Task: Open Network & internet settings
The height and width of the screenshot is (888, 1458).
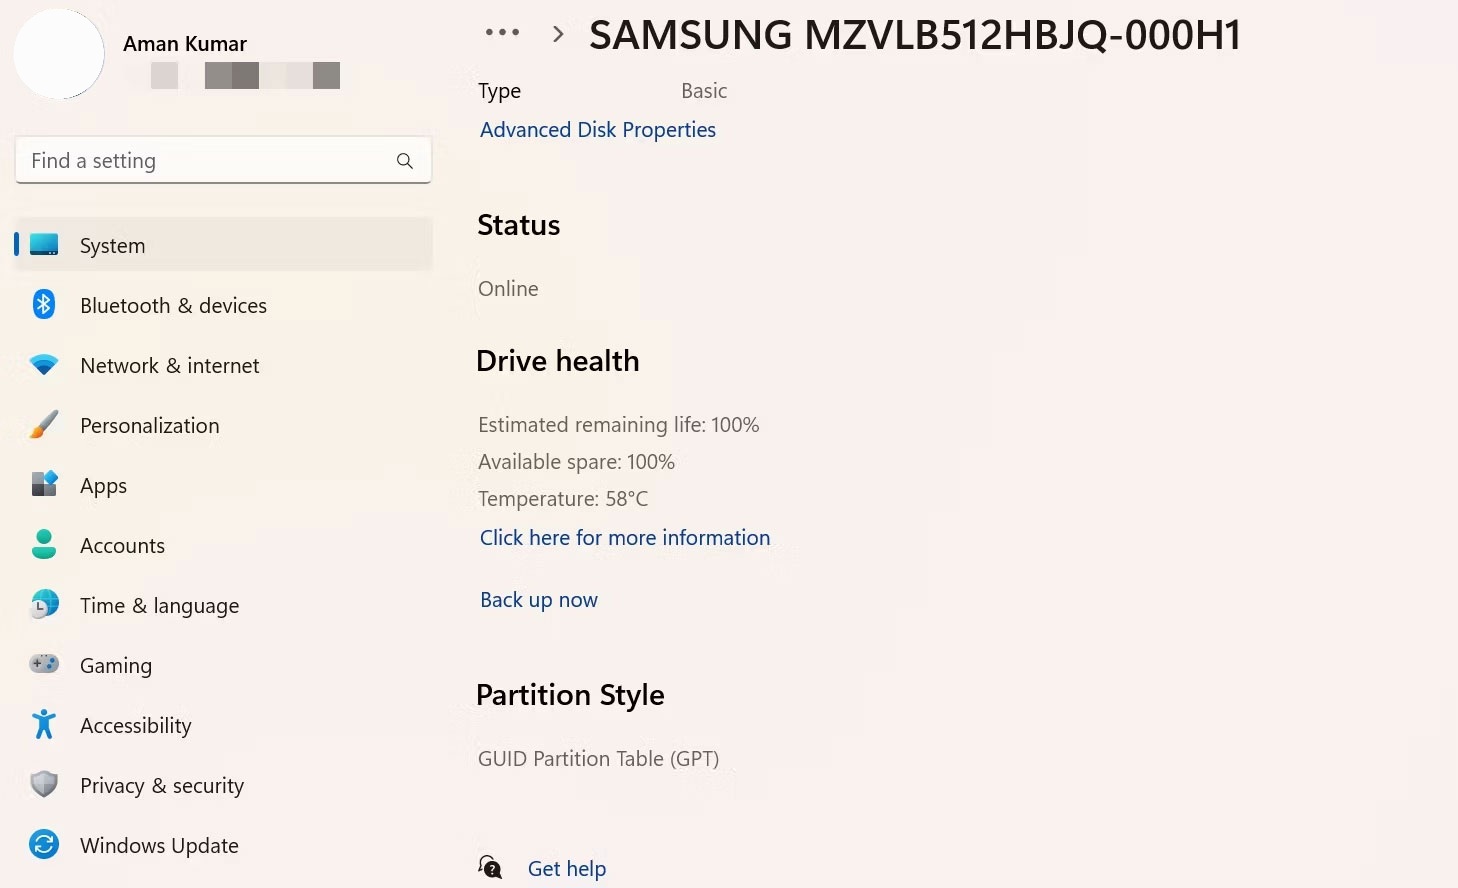Action: click(224, 365)
